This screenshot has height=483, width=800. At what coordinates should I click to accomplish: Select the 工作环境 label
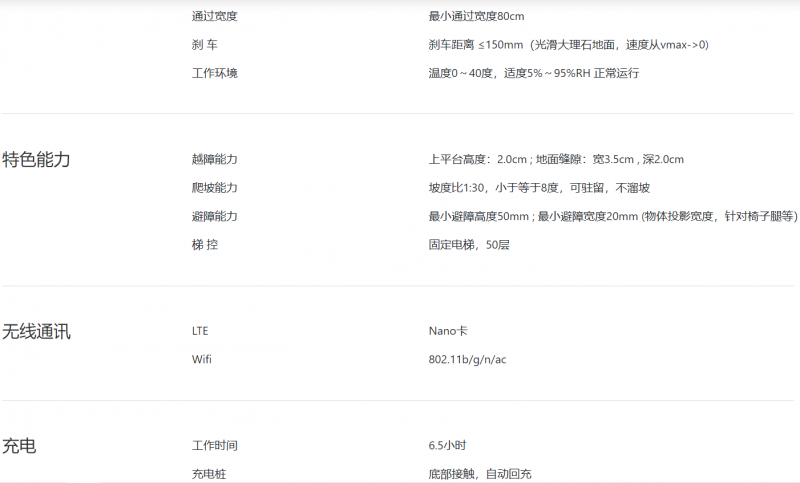click(214, 73)
